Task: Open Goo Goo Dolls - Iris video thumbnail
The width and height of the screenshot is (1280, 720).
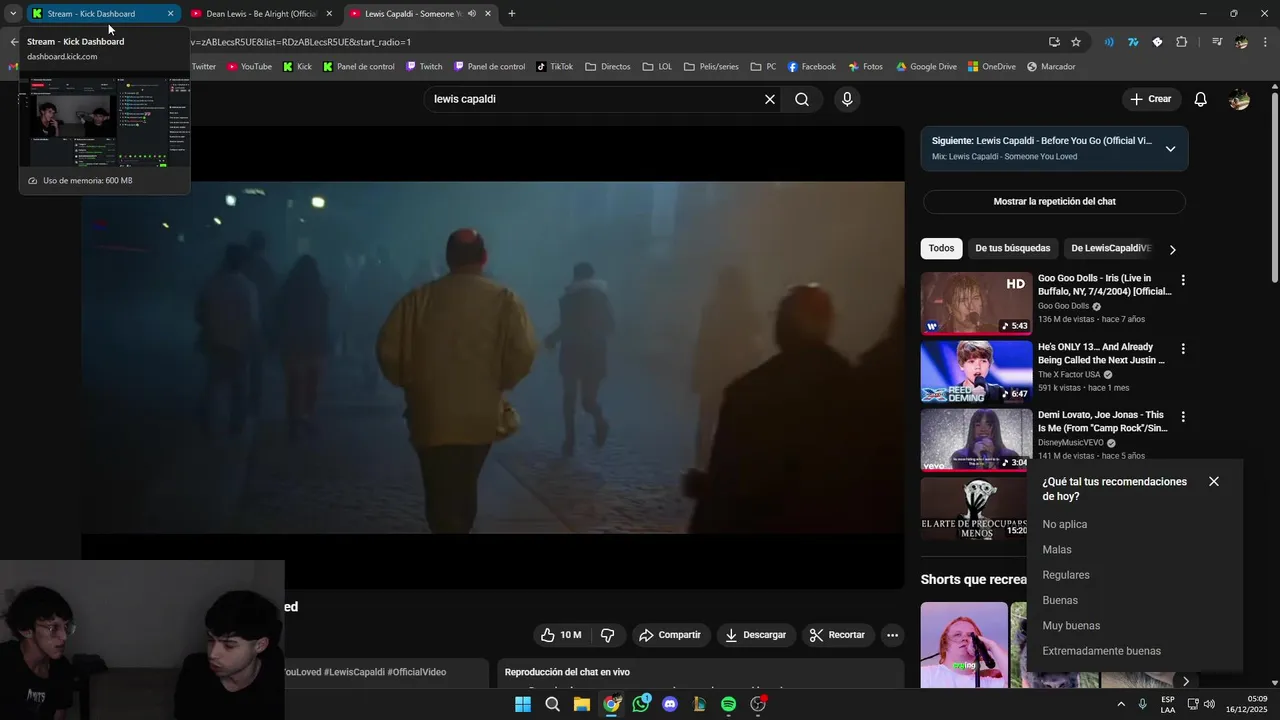Action: (976, 303)
